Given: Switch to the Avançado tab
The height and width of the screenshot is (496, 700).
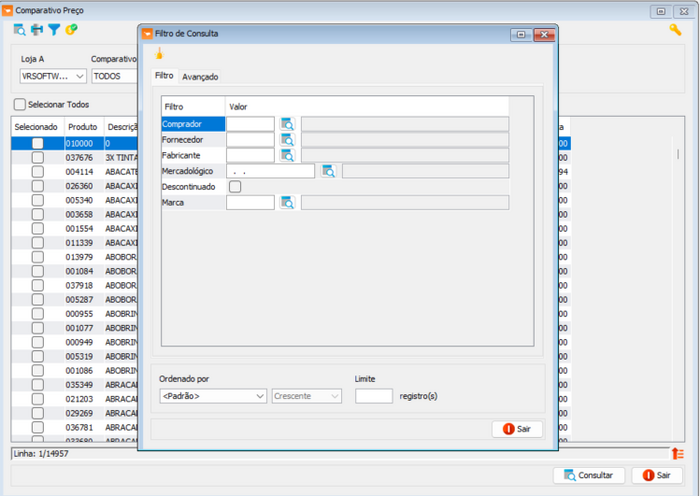Looking at the screenshot, I should pyautogui.click(x=200, y=77).
